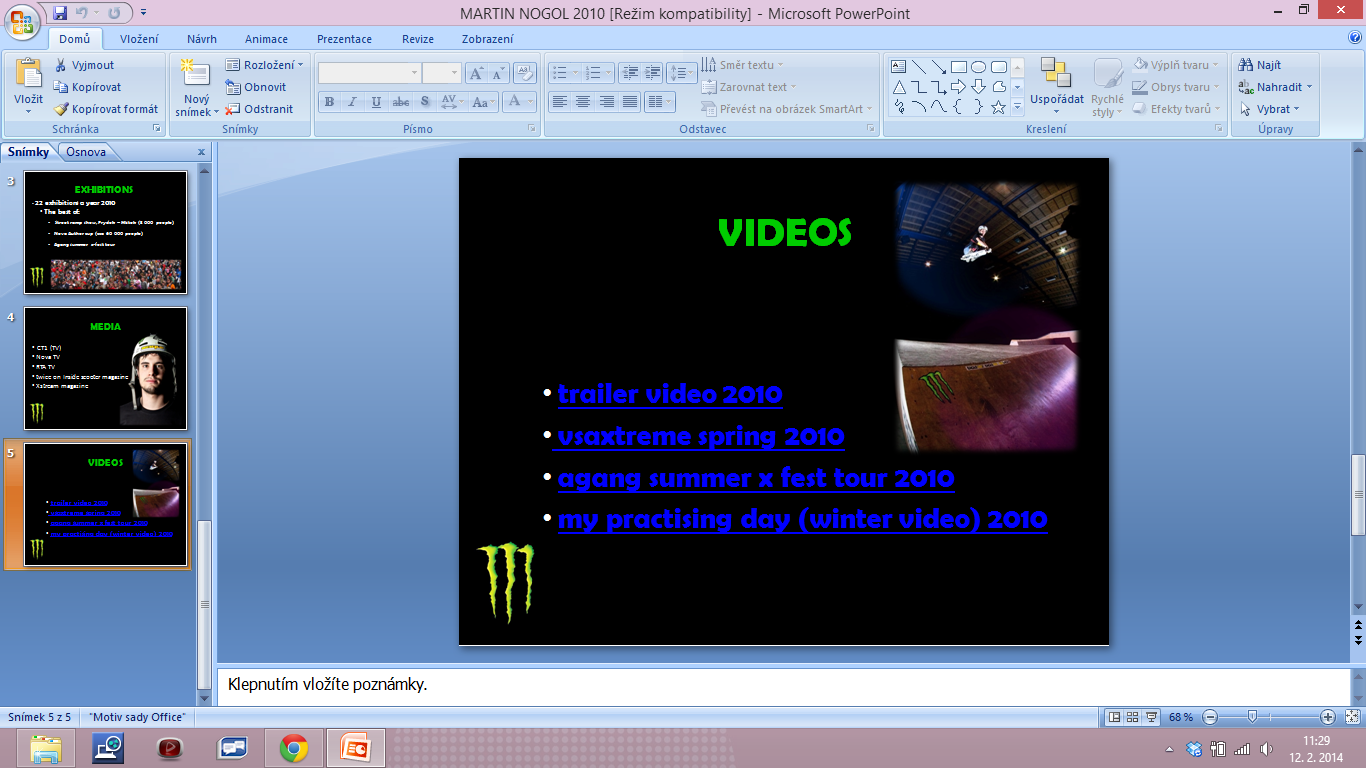
Task: Toggle bold formatting button
Action: [329, 102]
